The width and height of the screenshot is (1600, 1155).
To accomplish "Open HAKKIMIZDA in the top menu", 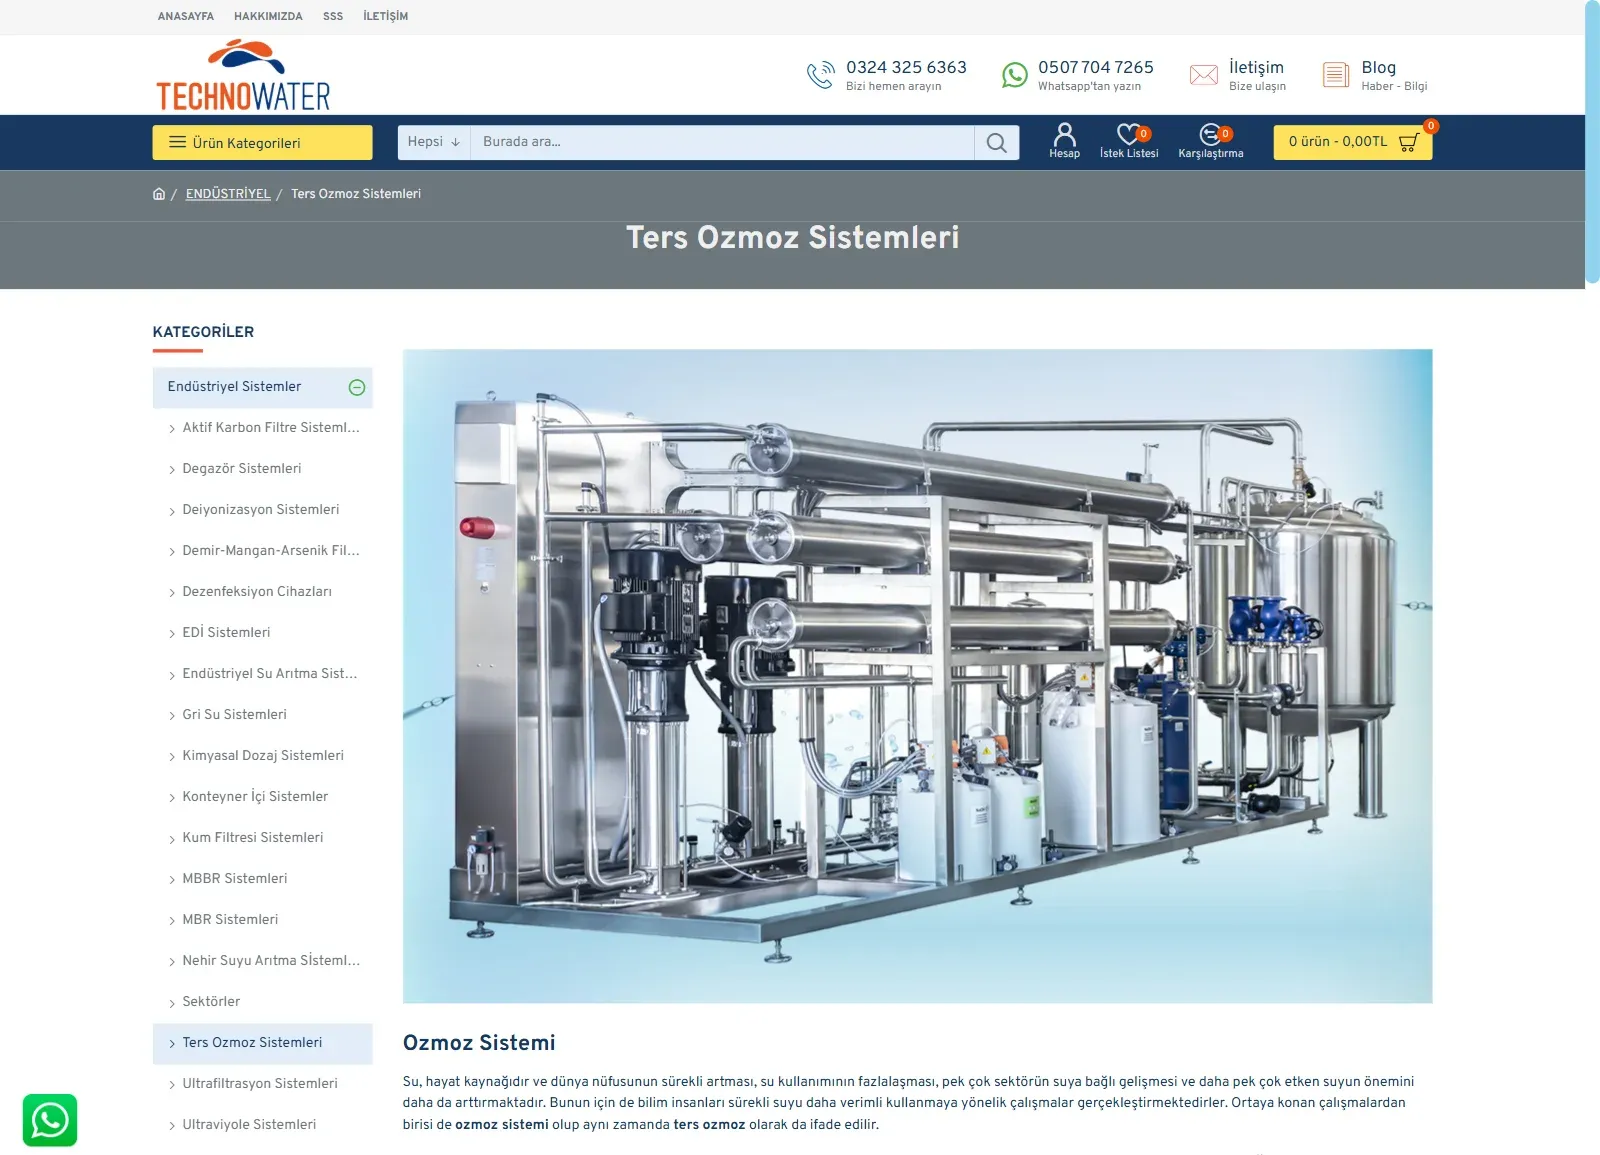I will [x=268, y=17].
